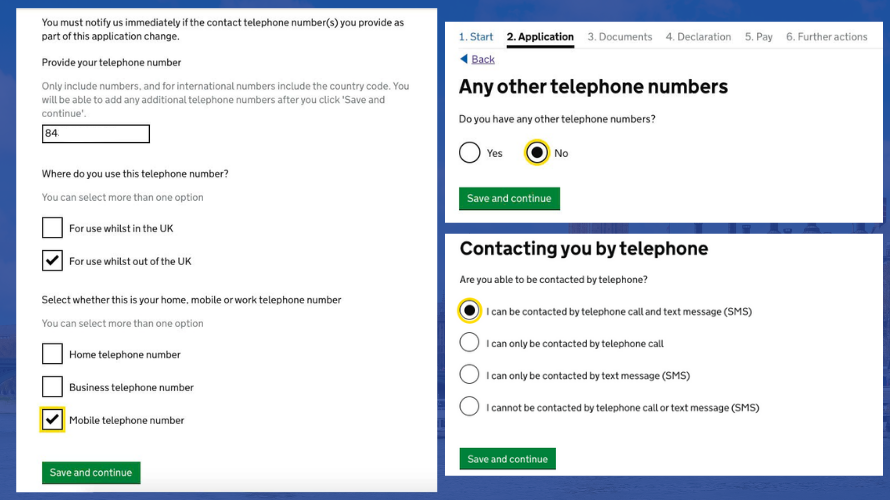Check the Home telephone number box
Viewport: 890px width, 500px height.
52,354
